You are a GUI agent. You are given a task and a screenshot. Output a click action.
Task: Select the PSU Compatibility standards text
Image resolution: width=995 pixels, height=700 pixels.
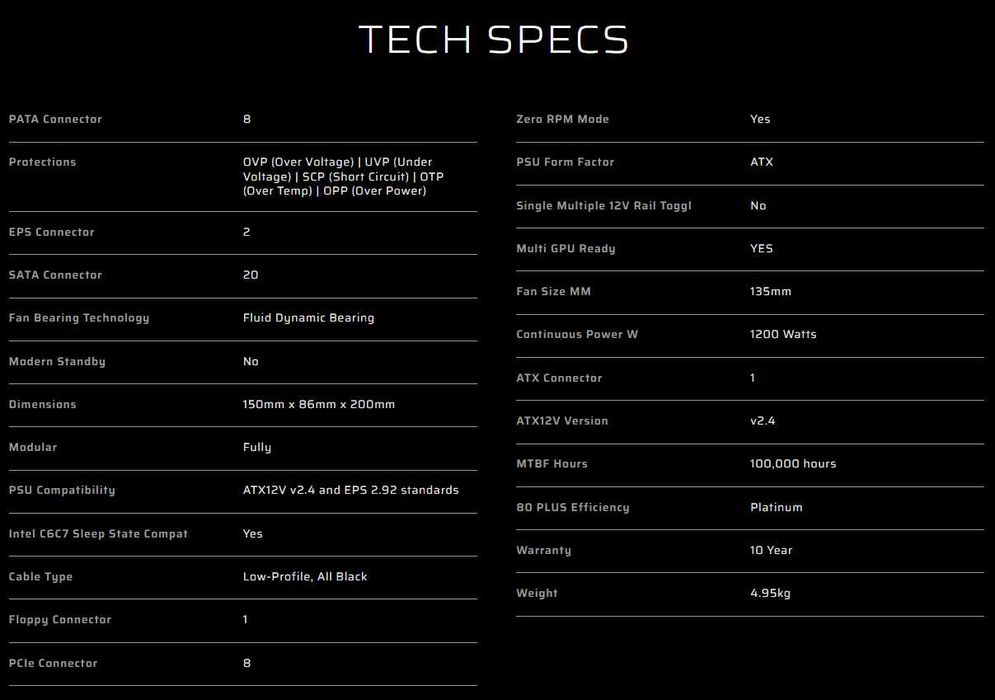coord(350,490)
